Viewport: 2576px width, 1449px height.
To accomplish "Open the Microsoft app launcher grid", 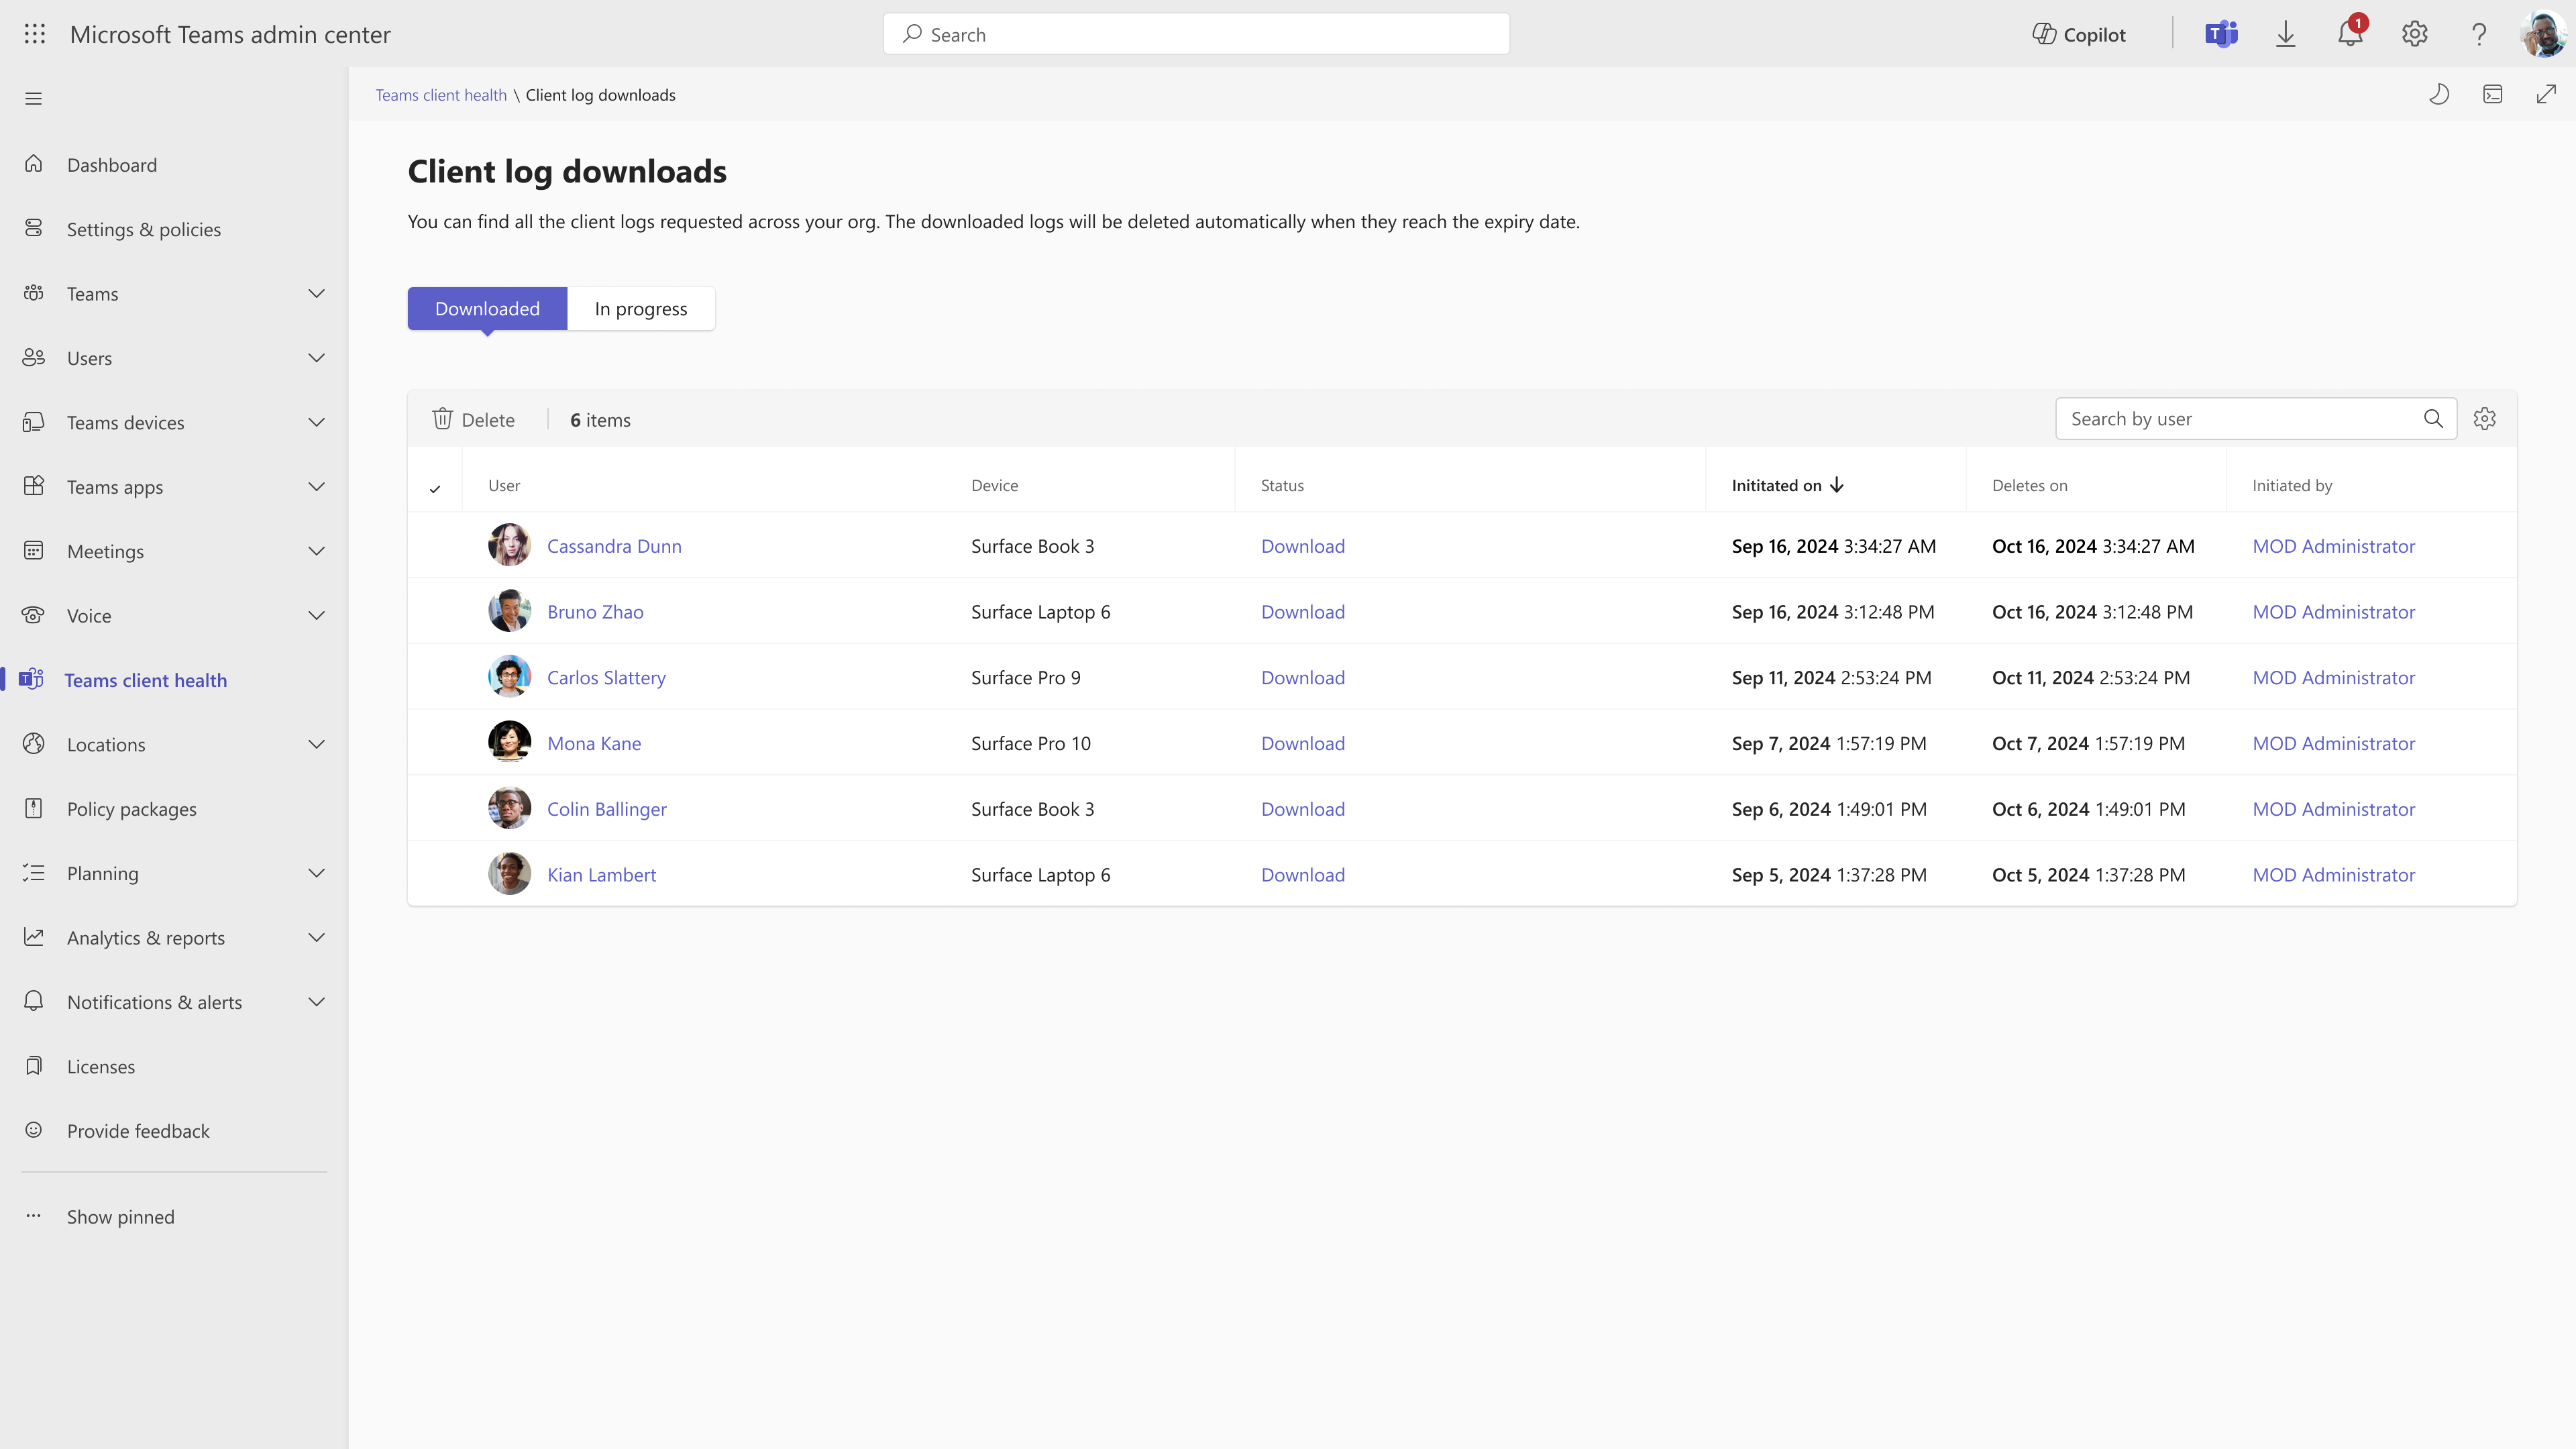I will pyautogui.click(x=34, y=33).
